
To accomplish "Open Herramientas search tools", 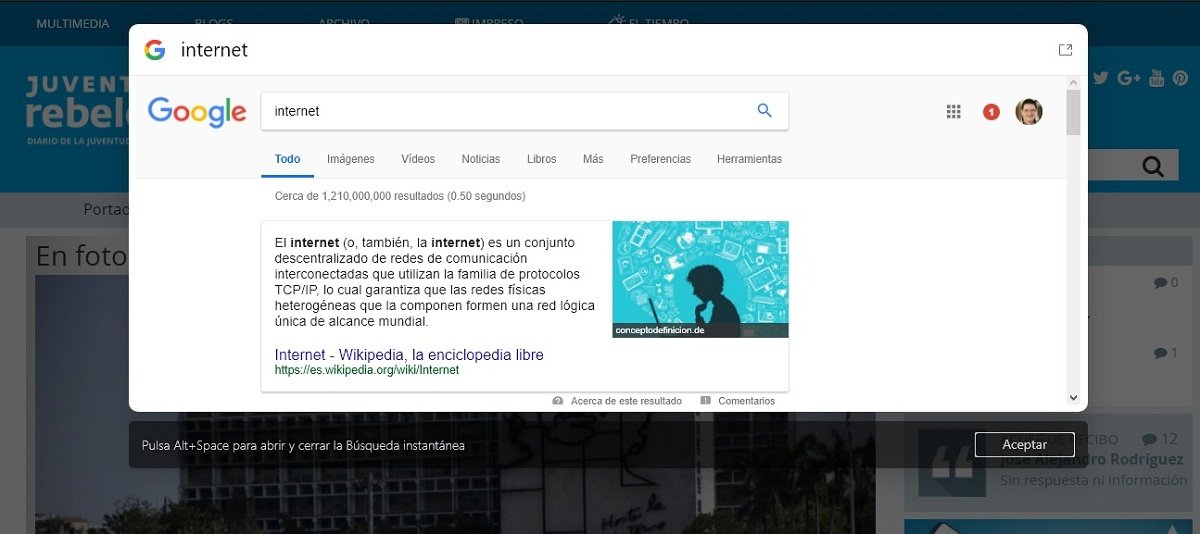I will tap(749, 159).
